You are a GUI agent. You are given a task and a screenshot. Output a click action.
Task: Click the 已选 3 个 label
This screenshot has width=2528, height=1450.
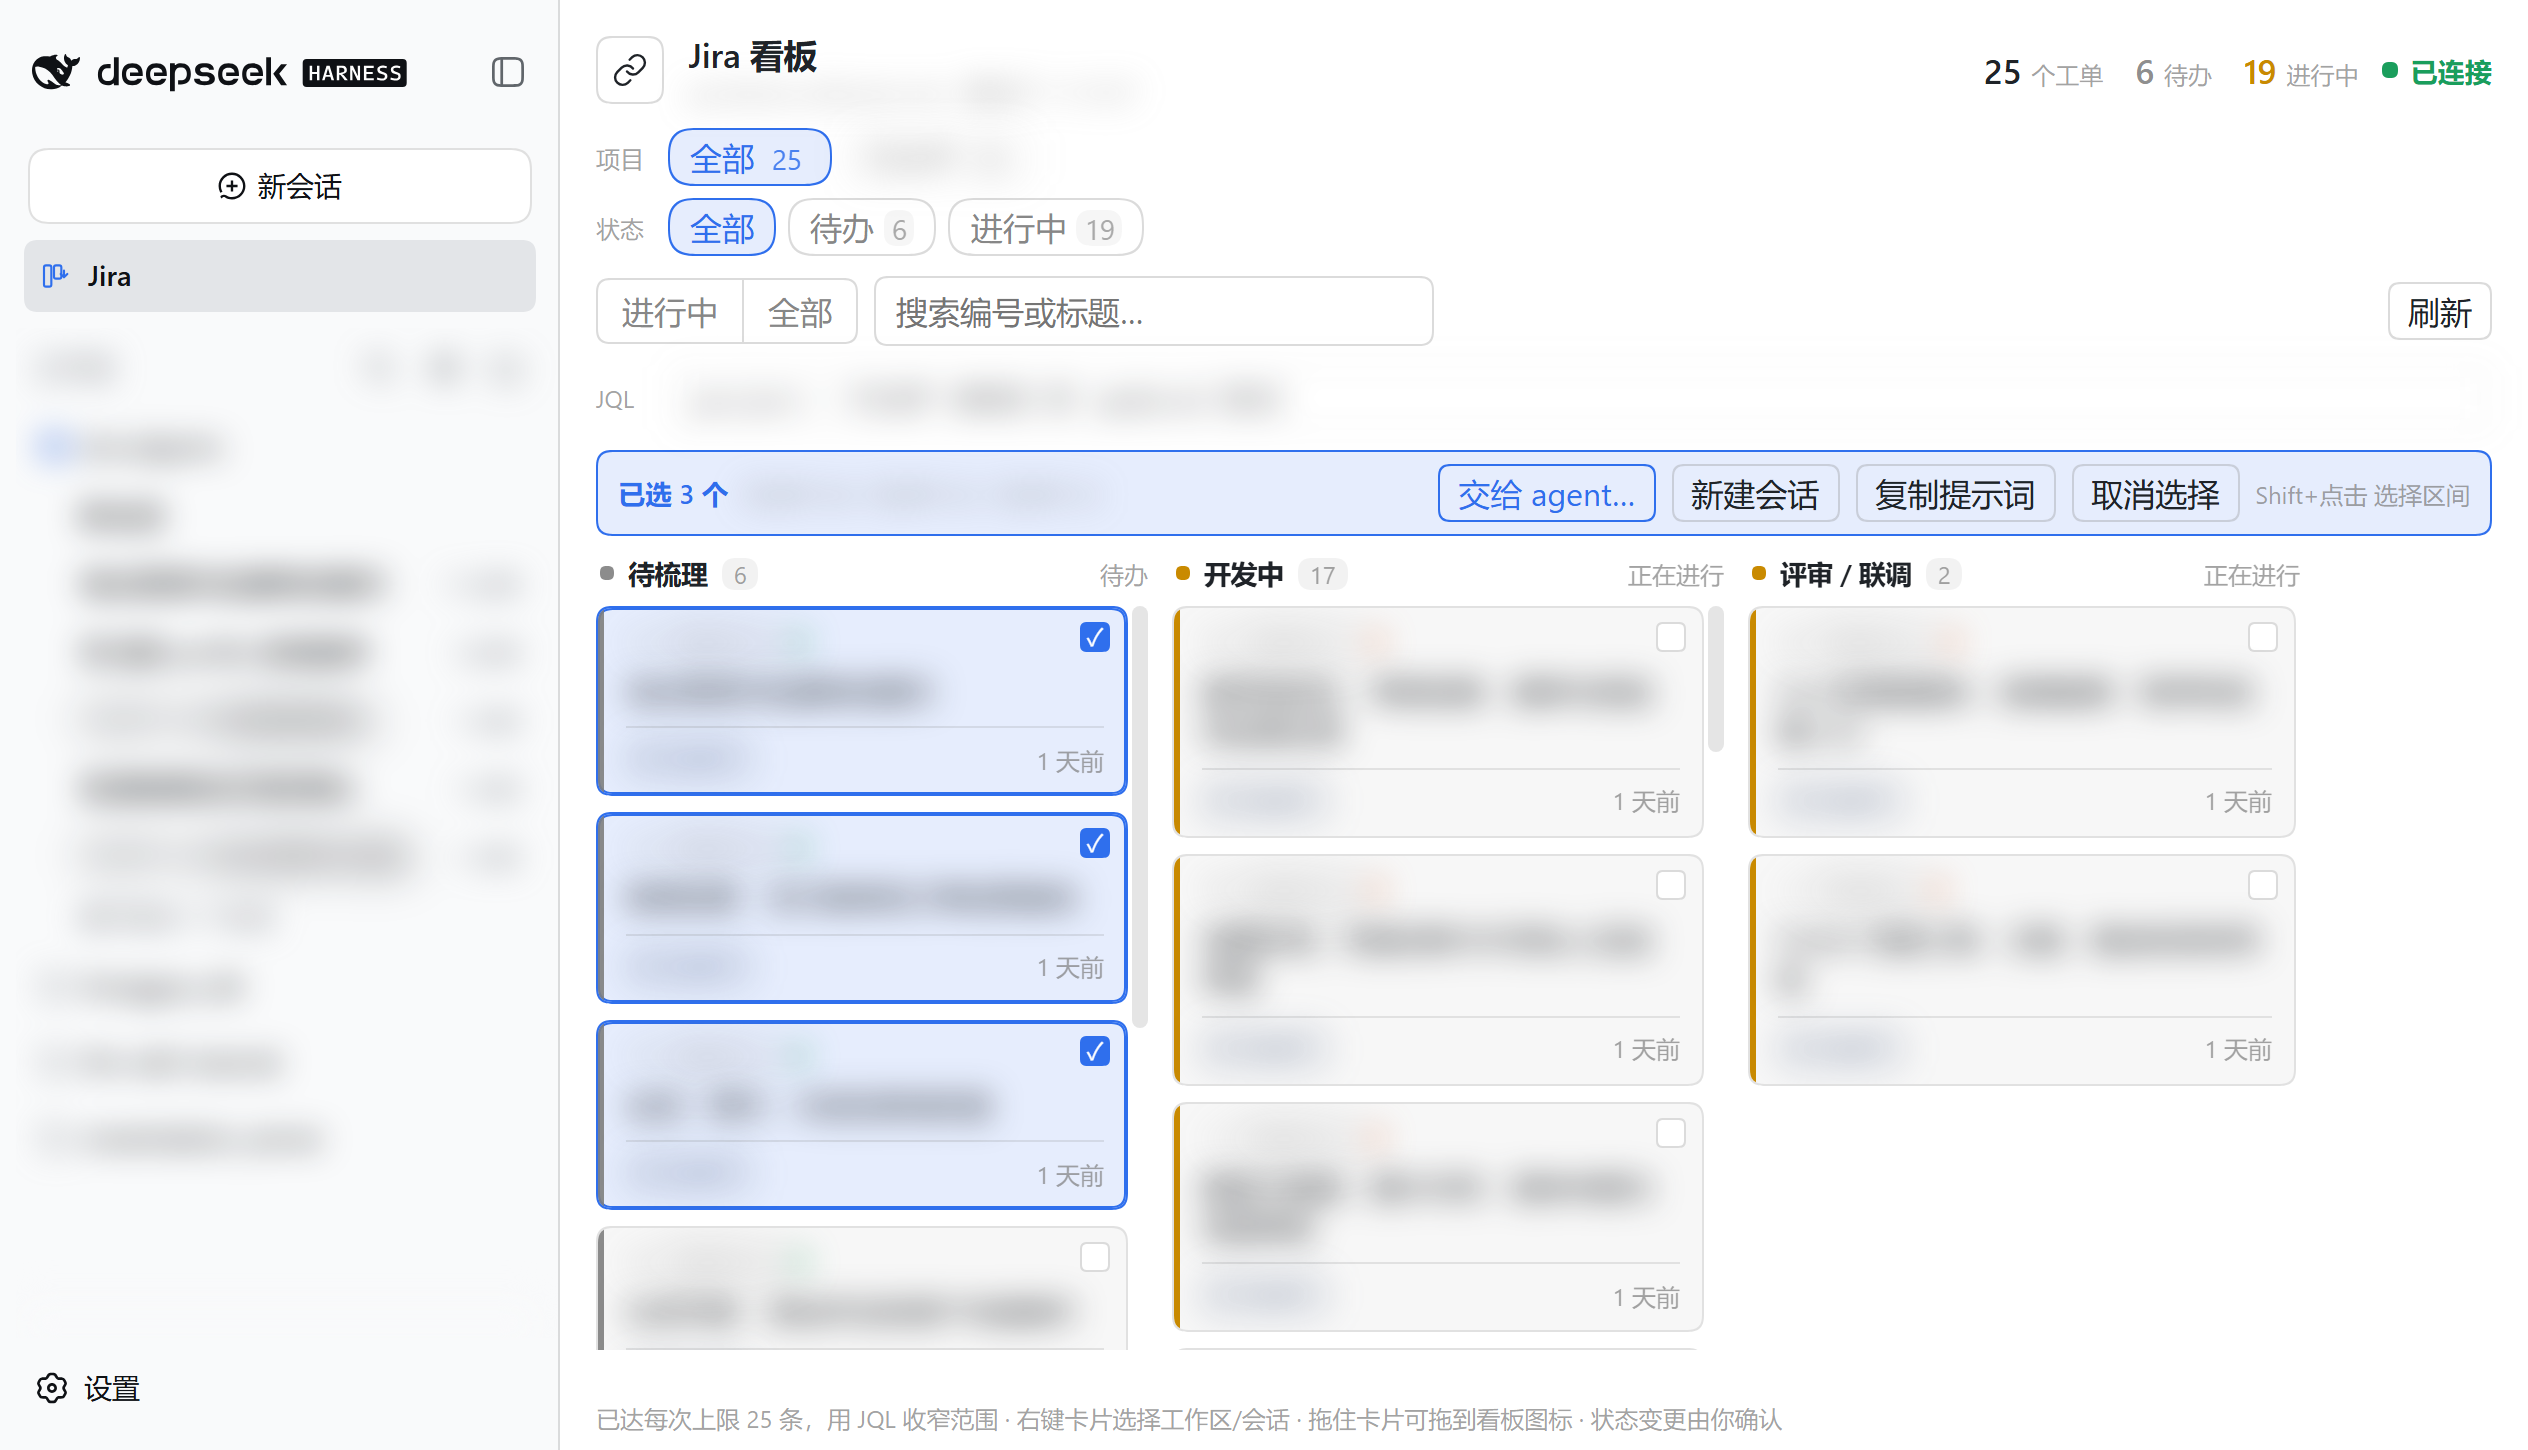tap(673, 494)
